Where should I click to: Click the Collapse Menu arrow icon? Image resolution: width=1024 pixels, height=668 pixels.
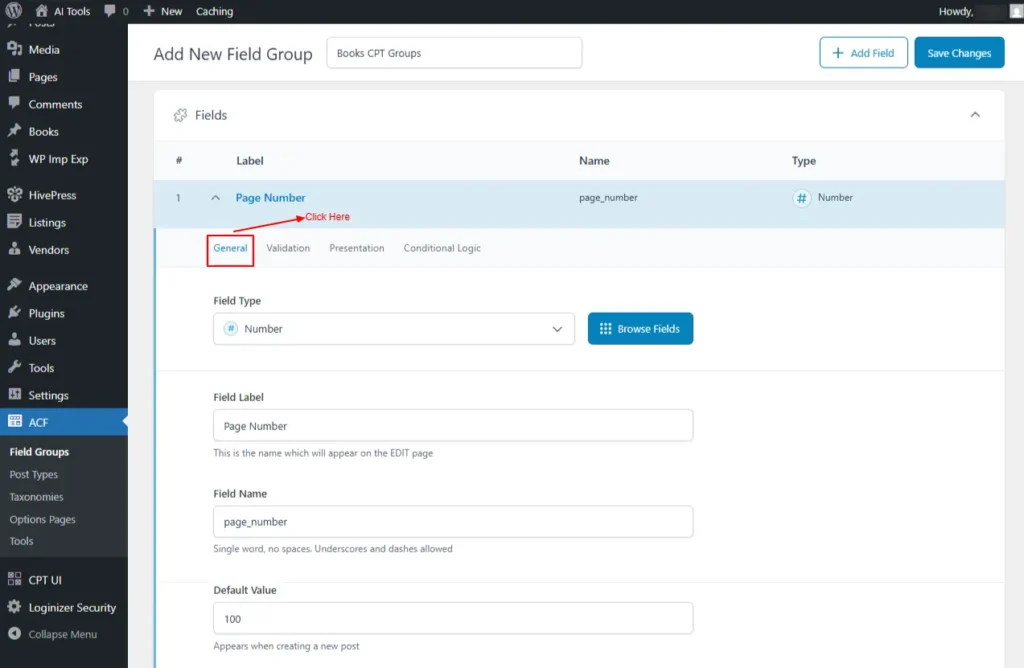(14, 634)
